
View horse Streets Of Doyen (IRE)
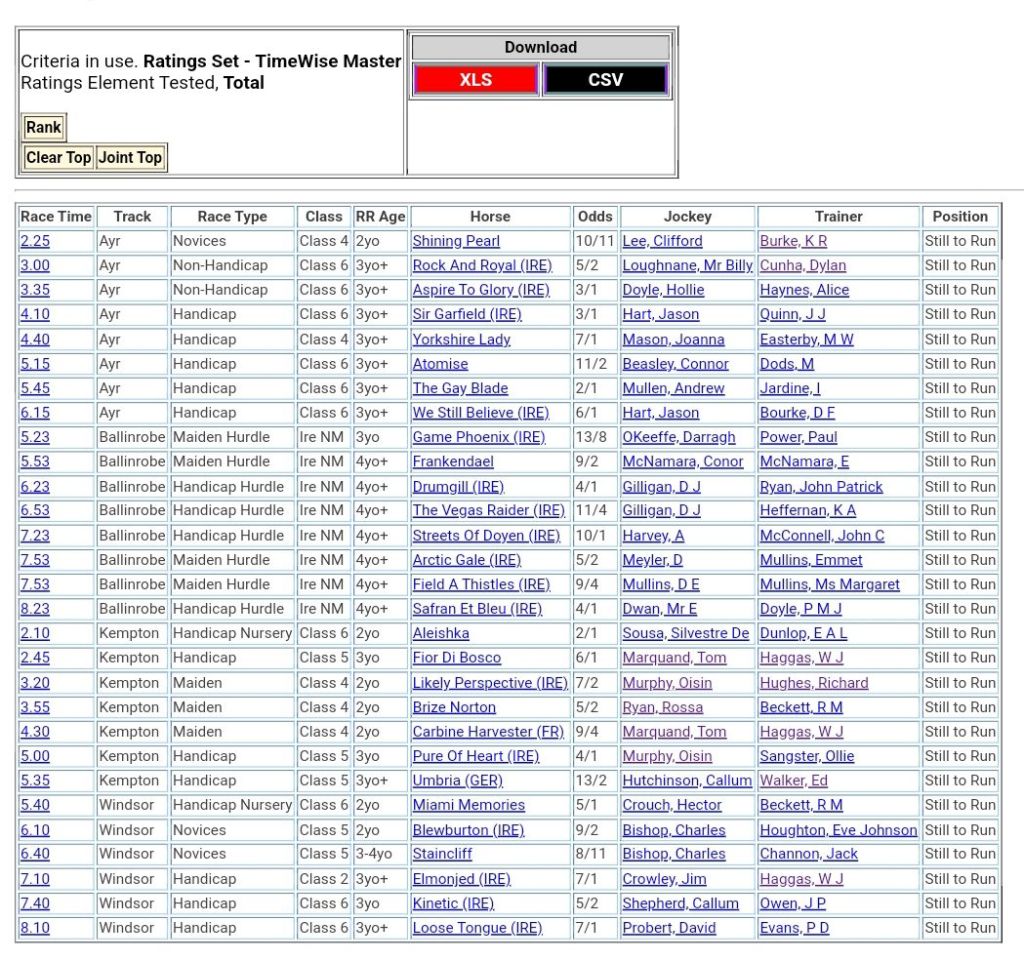point(486,536)
